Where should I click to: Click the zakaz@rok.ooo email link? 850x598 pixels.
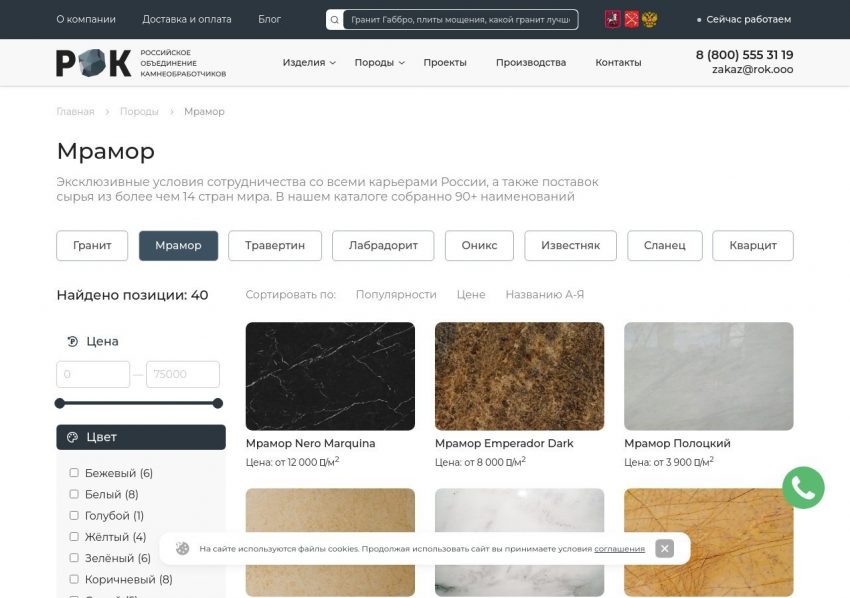(x=752, y=69)
